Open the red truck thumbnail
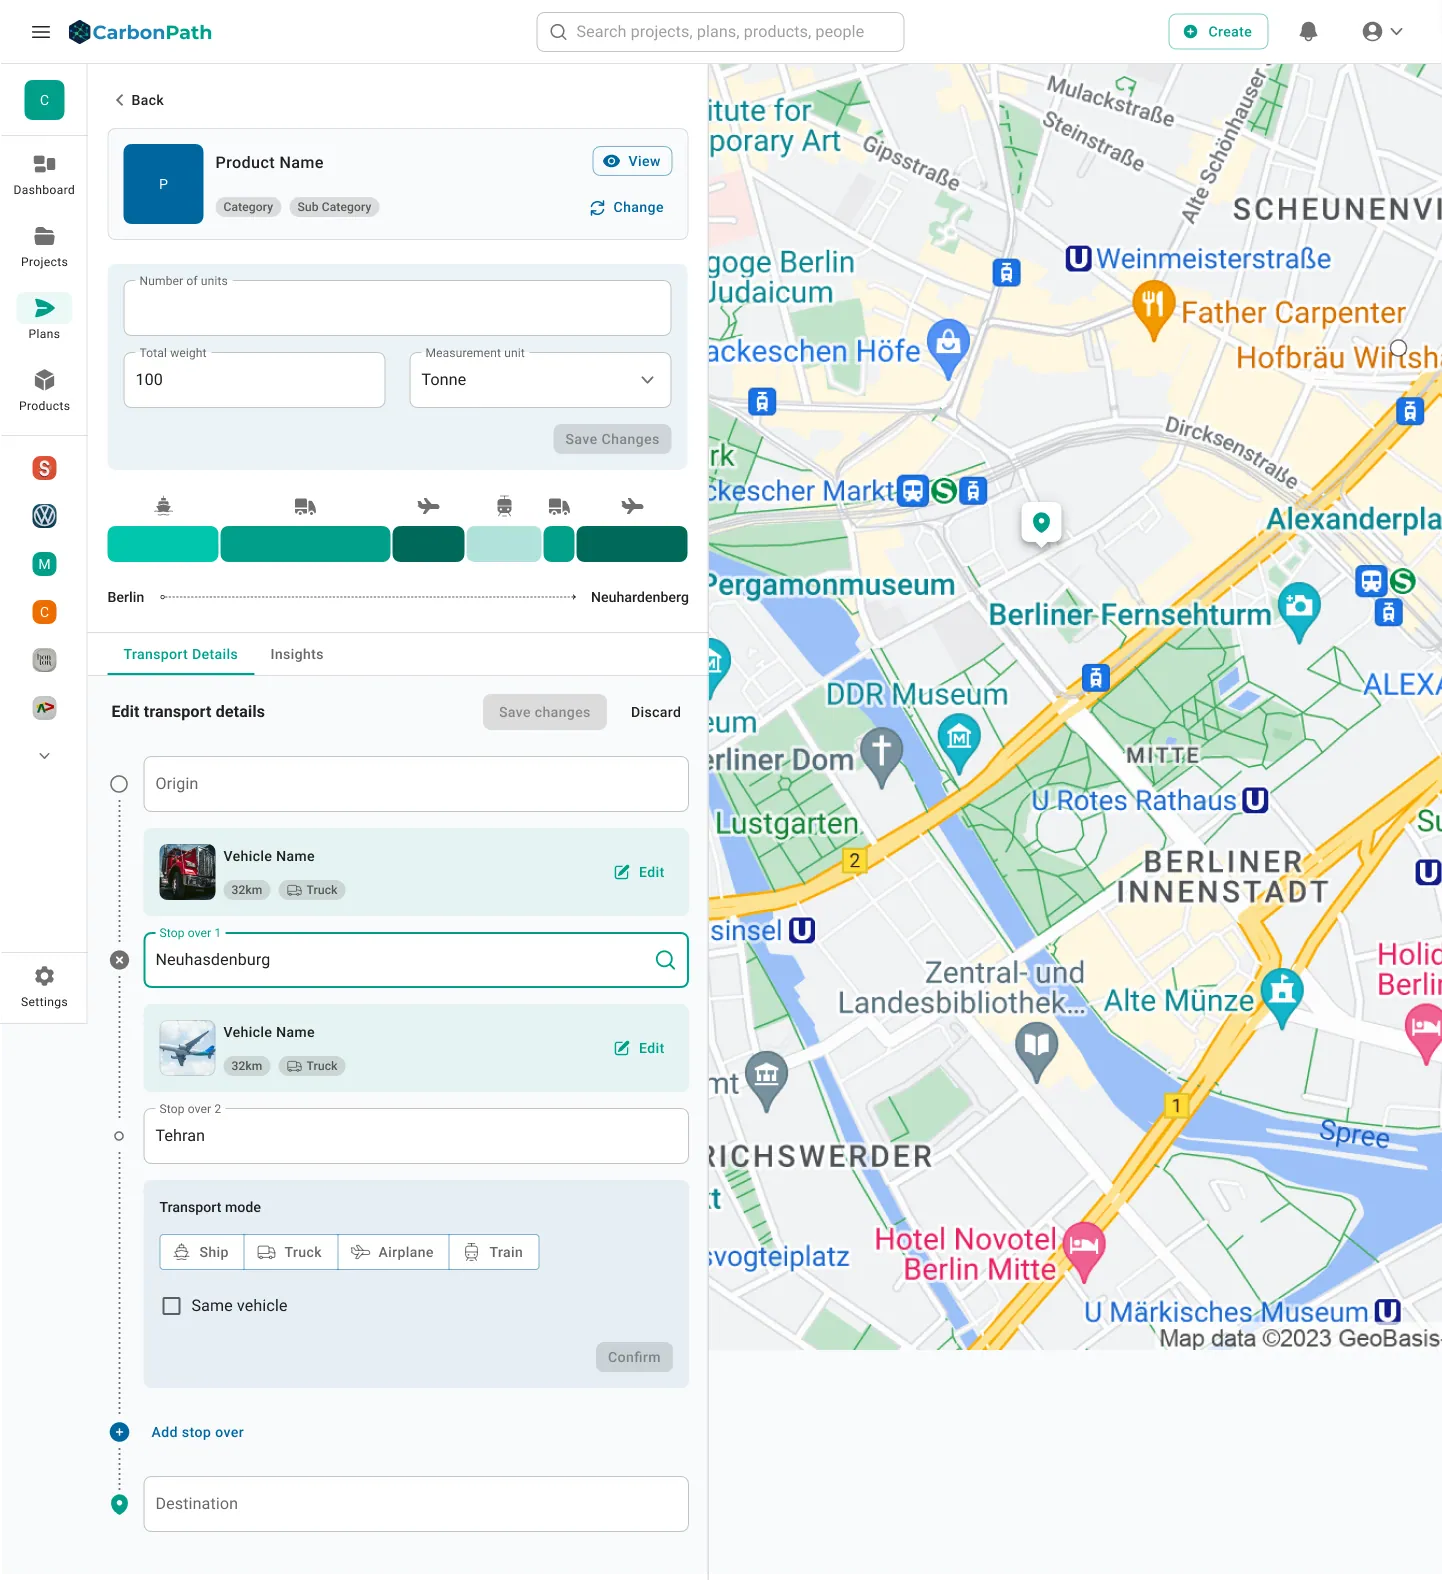 pyautogui.click(x=188, y=872)
